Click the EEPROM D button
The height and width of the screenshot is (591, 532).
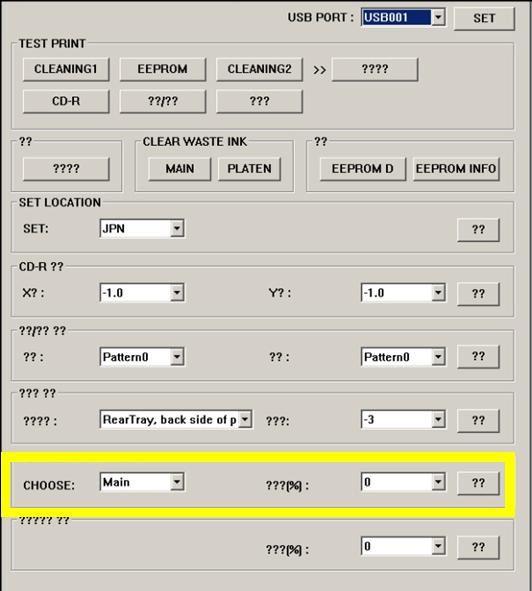[x=363, y=168]
